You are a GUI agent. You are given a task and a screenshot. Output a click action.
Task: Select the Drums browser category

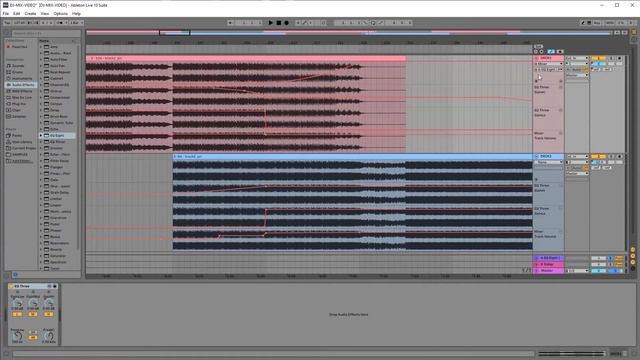coord(18,72)
